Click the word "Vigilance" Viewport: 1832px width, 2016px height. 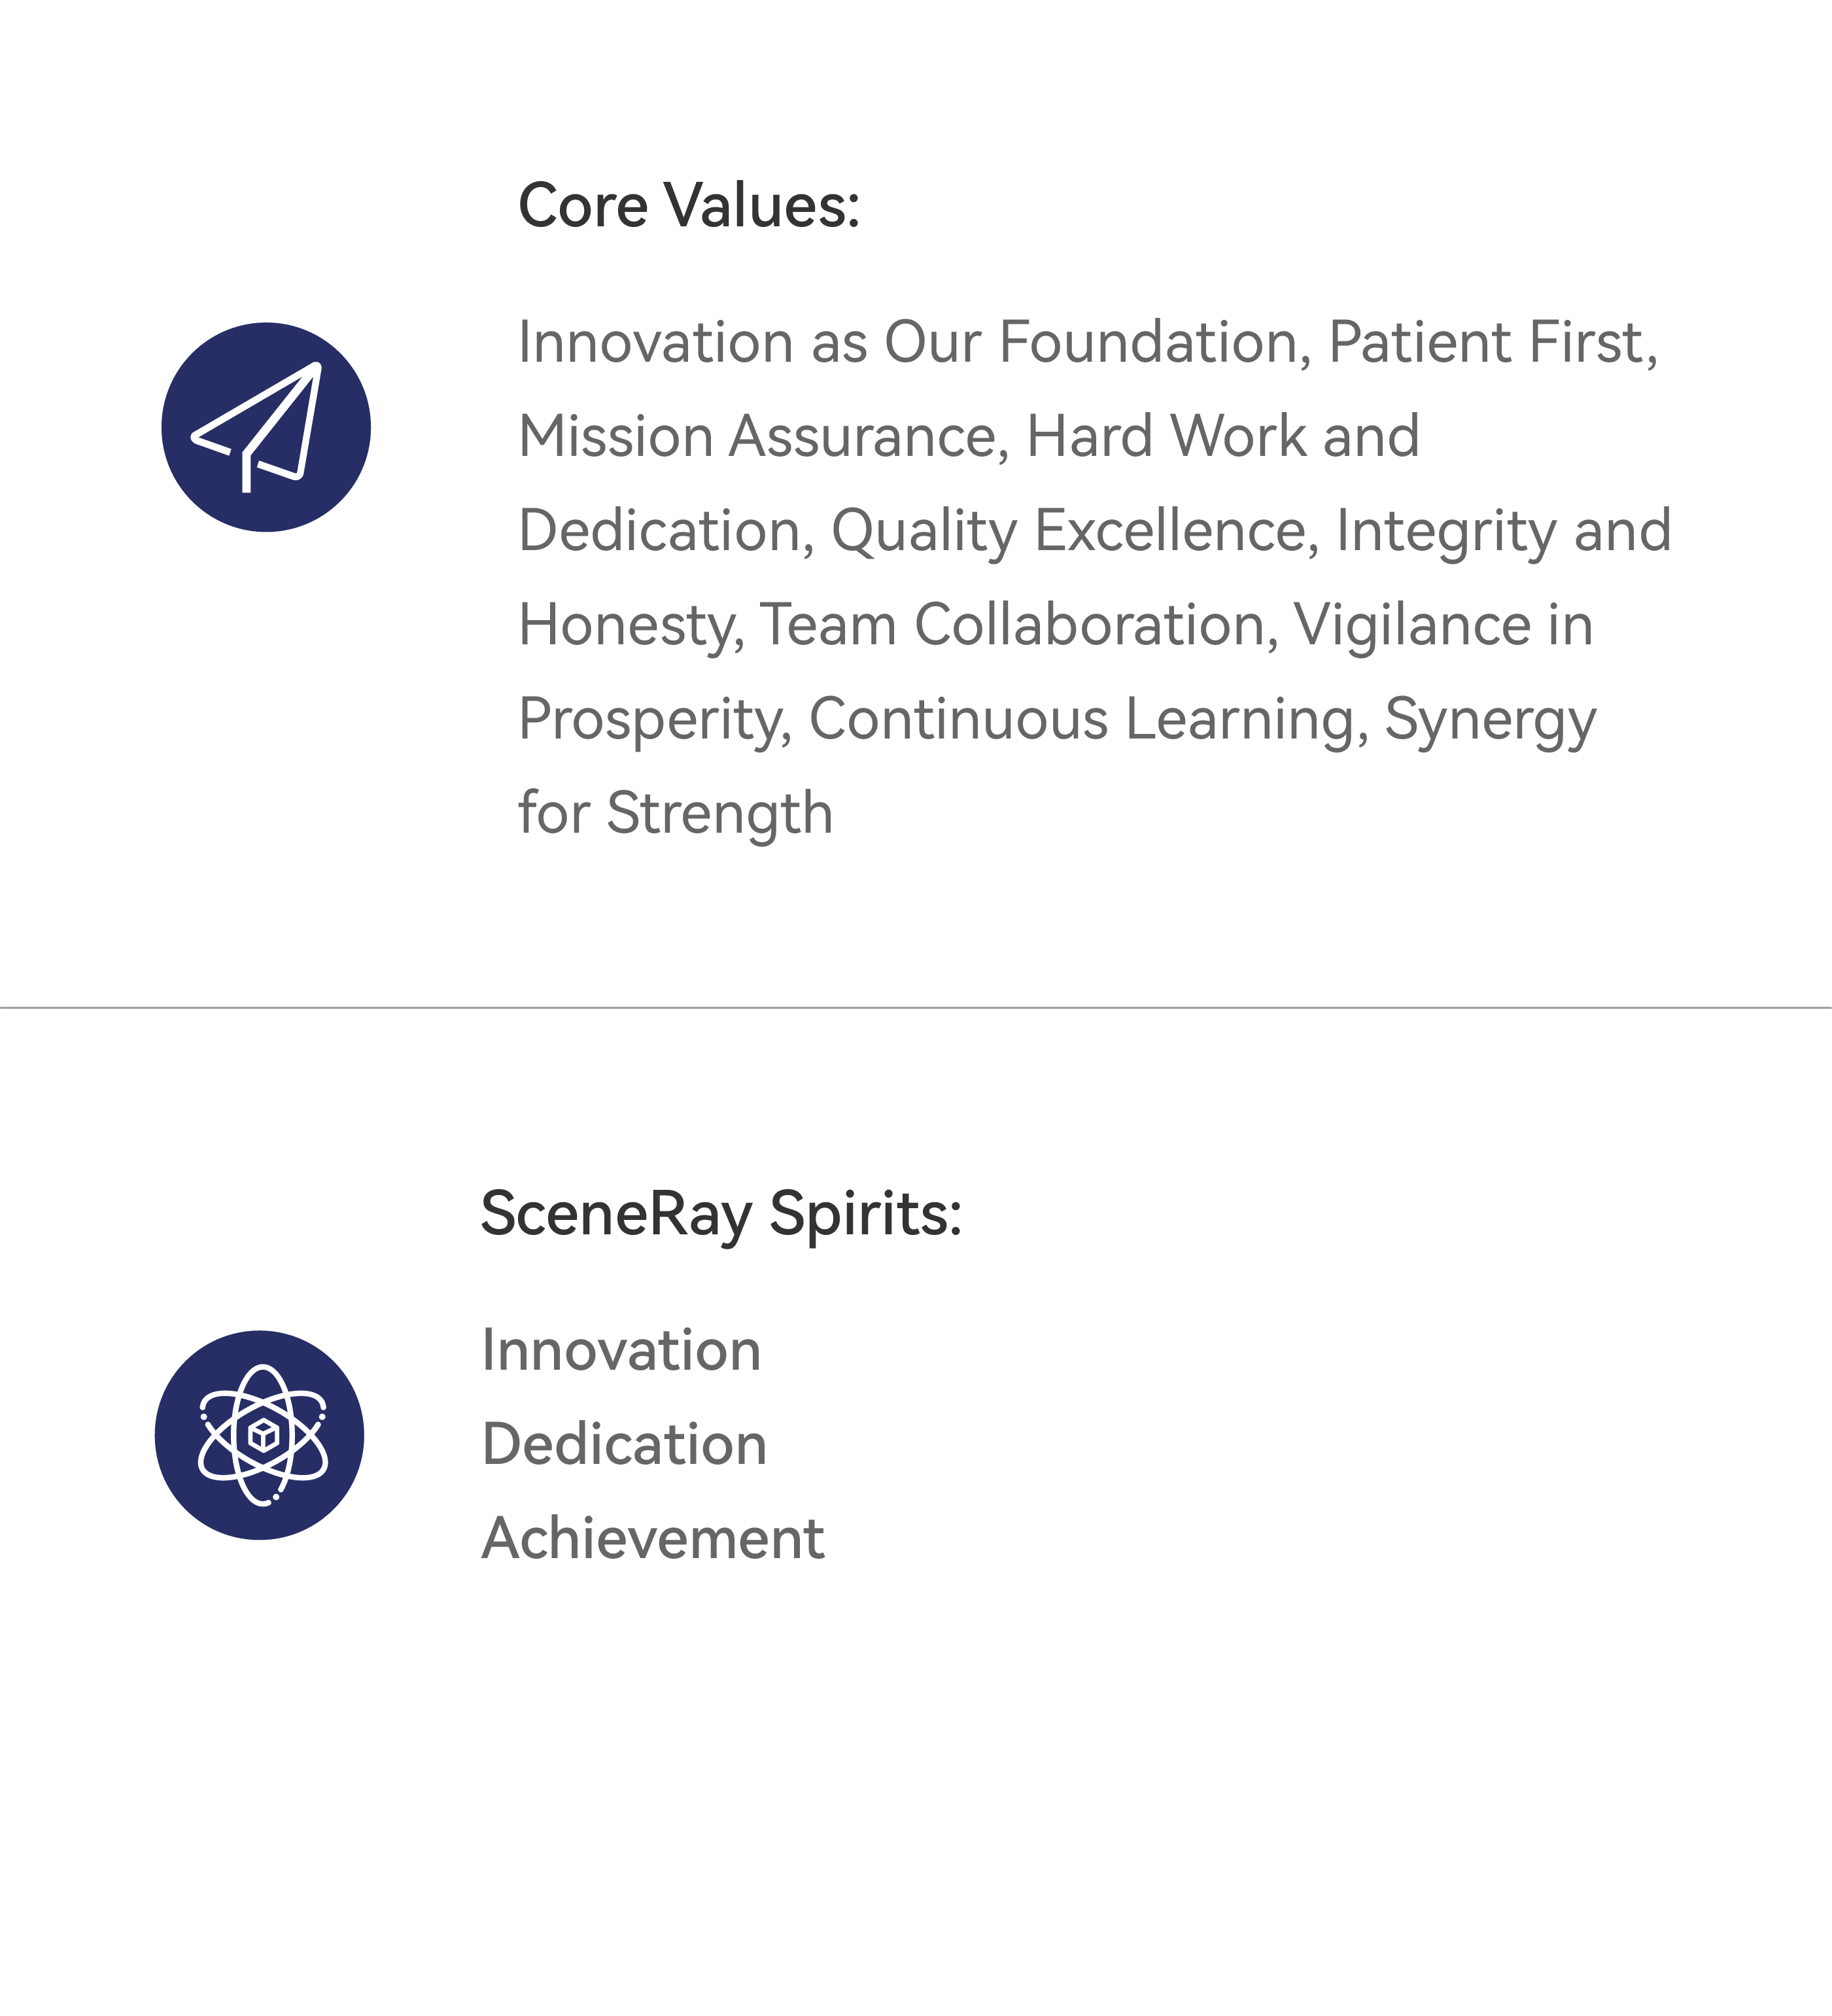(1412, 625)
